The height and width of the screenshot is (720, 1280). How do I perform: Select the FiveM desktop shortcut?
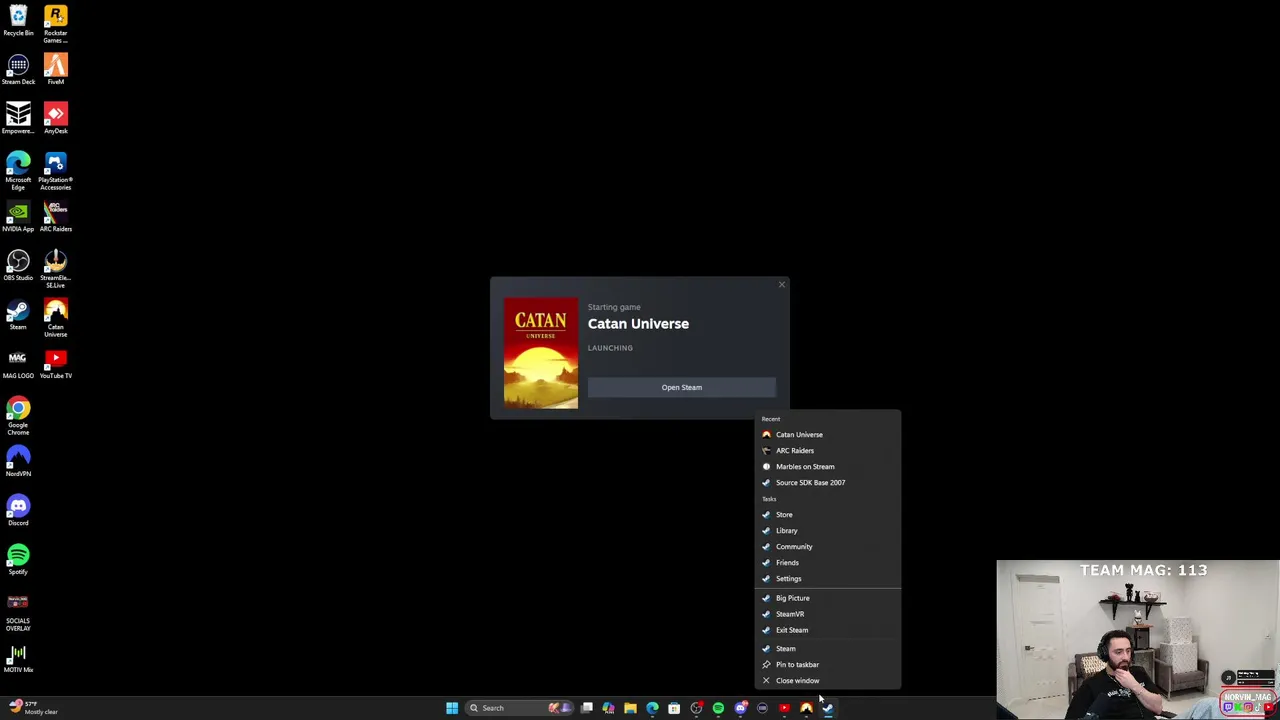pyautogui.click(x=55, y=70)
